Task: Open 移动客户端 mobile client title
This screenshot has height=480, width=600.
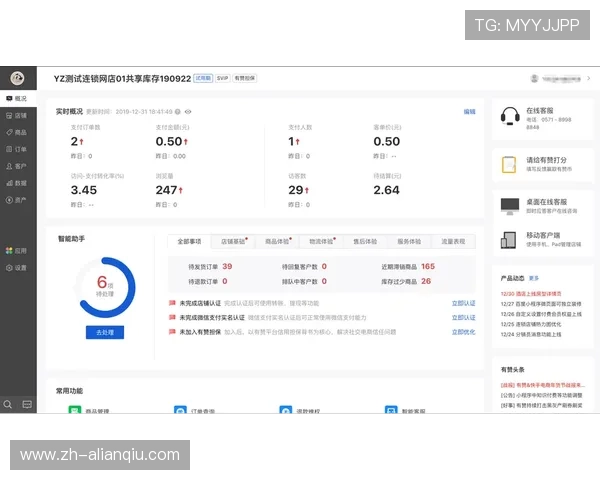Action: pyautogui.click(x=543, y=235)
